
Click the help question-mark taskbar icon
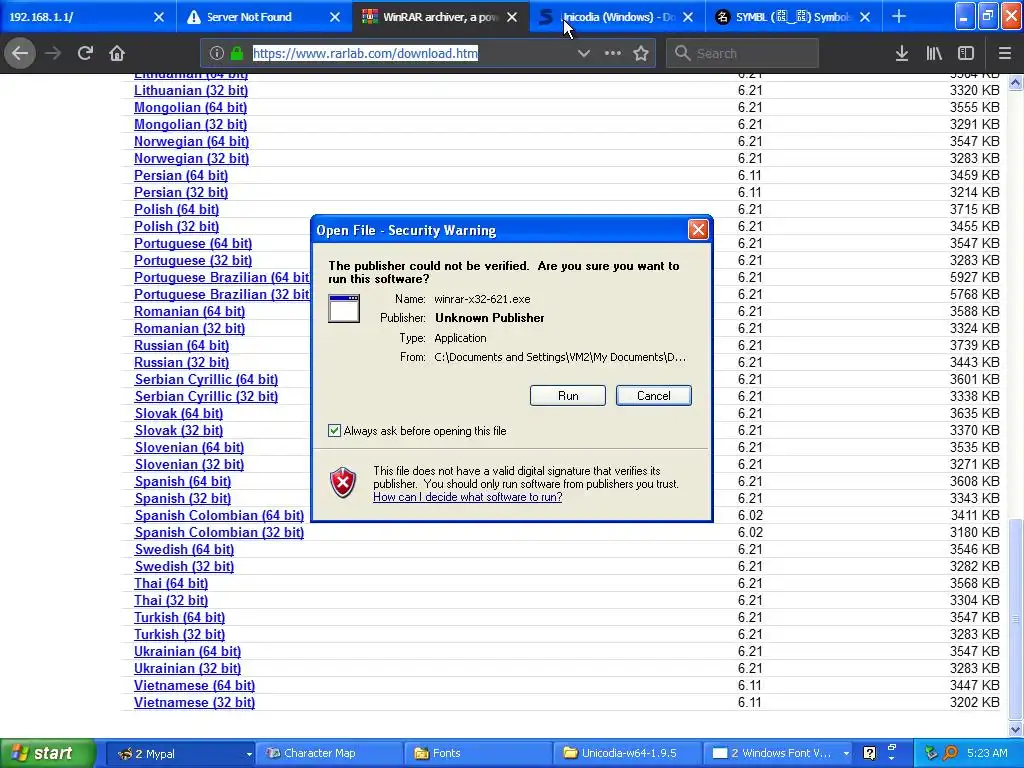(x=869, y=753)
